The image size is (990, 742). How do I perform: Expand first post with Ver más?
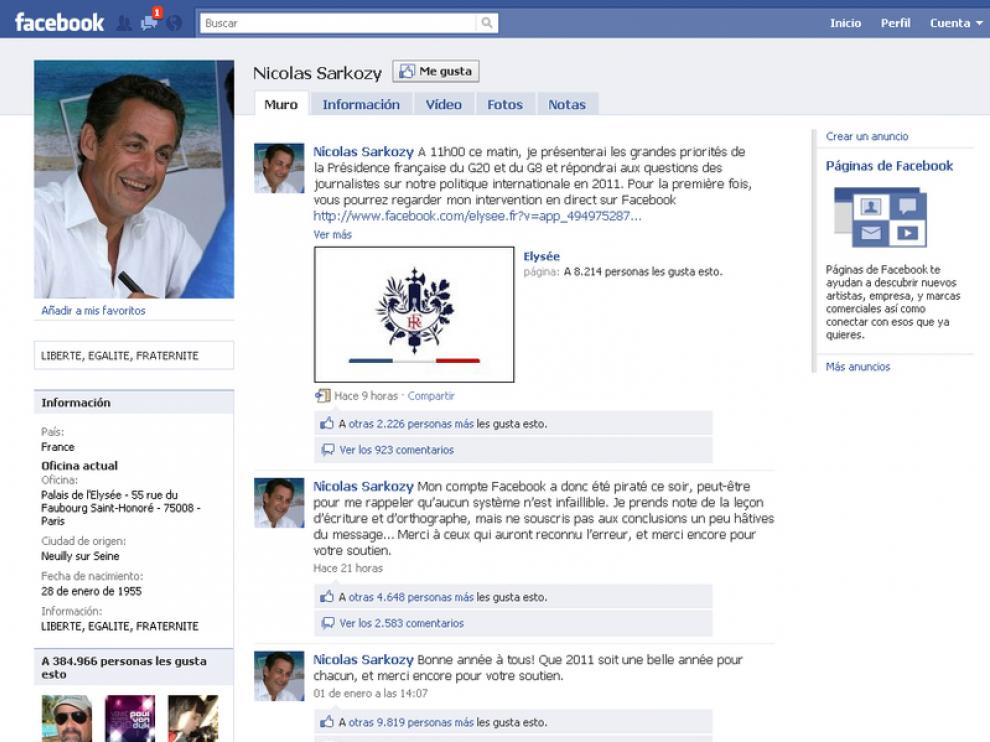332,234
